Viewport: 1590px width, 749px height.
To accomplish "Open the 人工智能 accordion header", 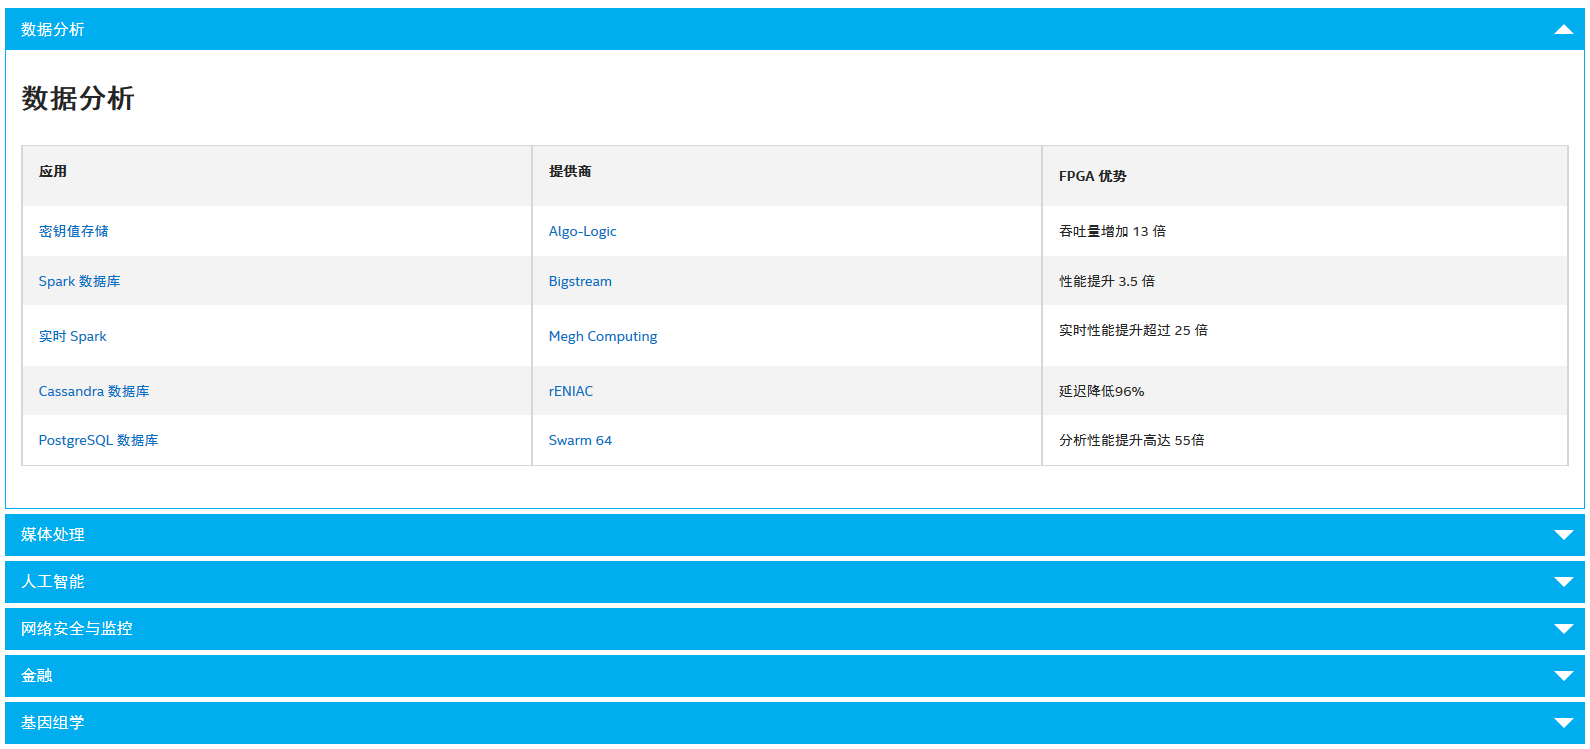I will tap(795, 582).
